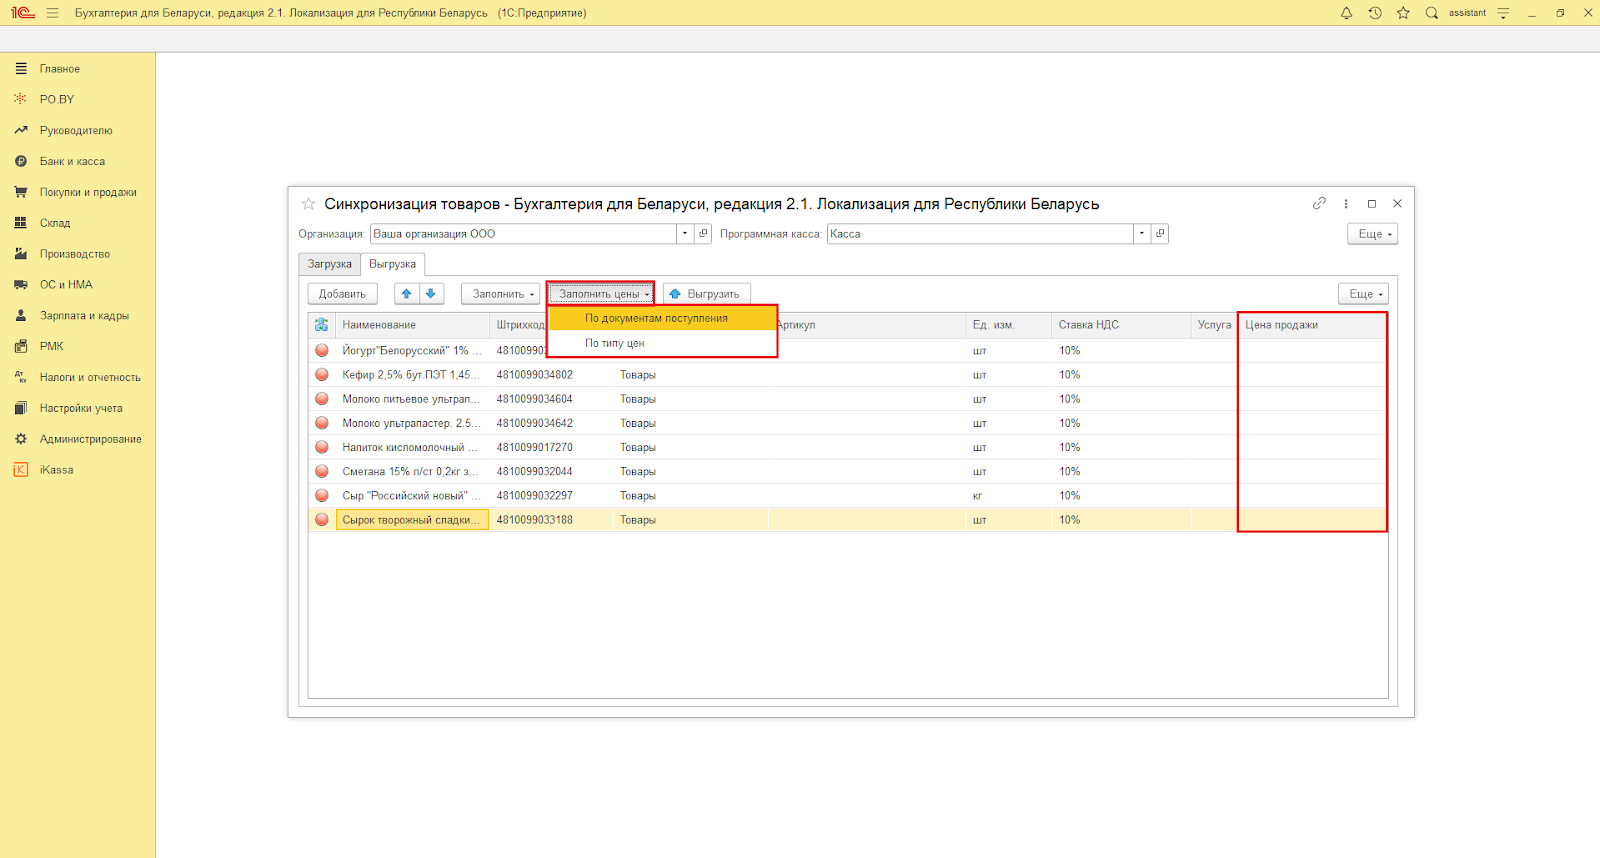Click the 1C logo icon
The width and height of the screenshot is (1600, 858).
[x=22, y=13]
